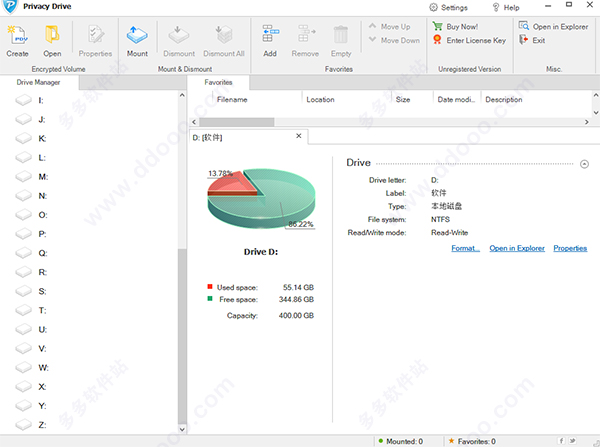Screen dimensions: 600x447
Task: Sort by Date modified column
Action: (x=456, y=100)
